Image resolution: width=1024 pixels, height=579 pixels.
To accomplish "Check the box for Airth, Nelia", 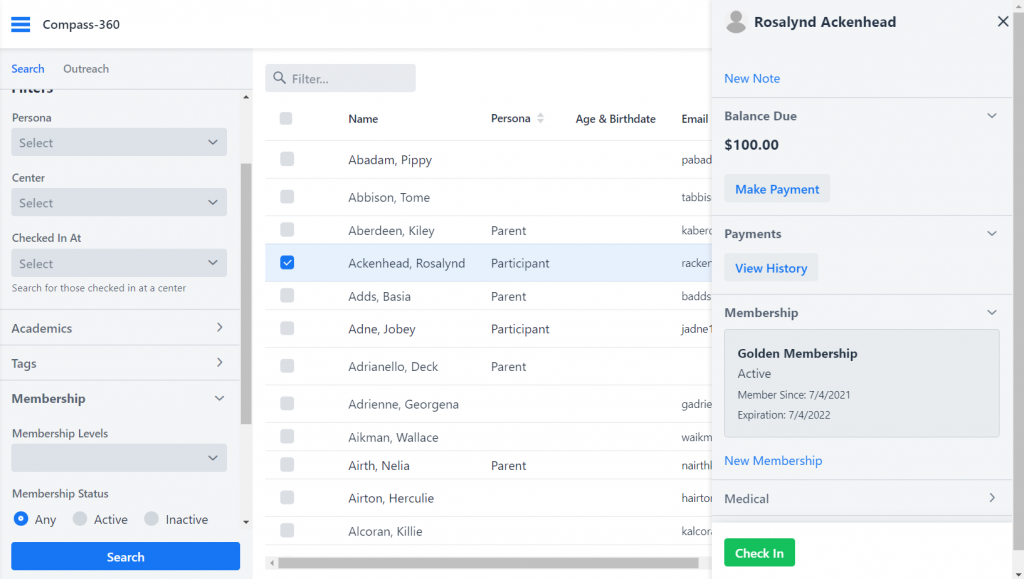I will click(287, 465).
